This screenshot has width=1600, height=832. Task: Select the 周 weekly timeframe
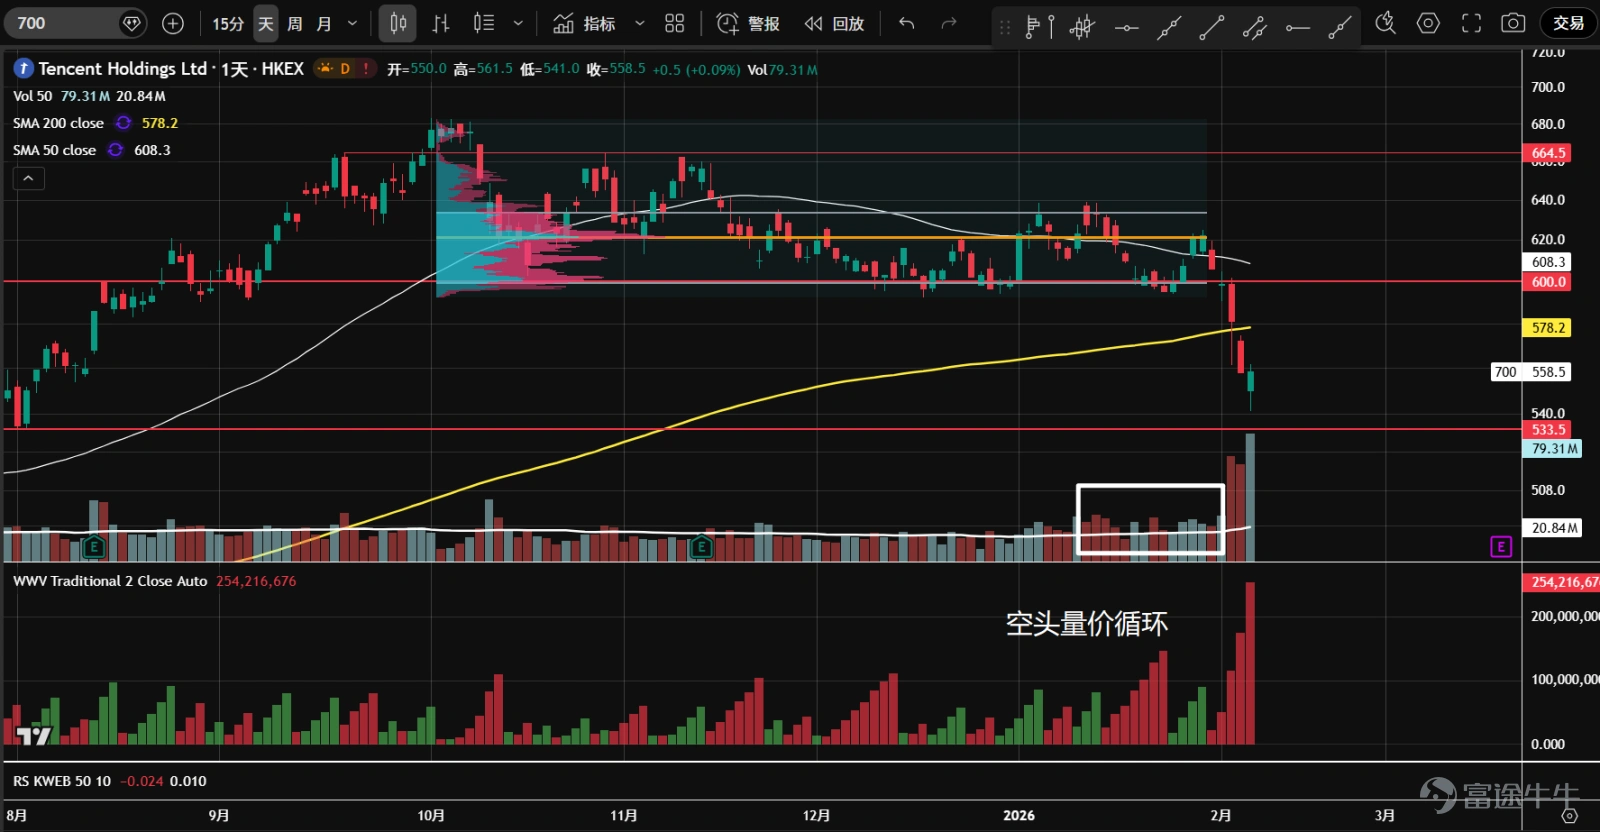tap(295, 23)
